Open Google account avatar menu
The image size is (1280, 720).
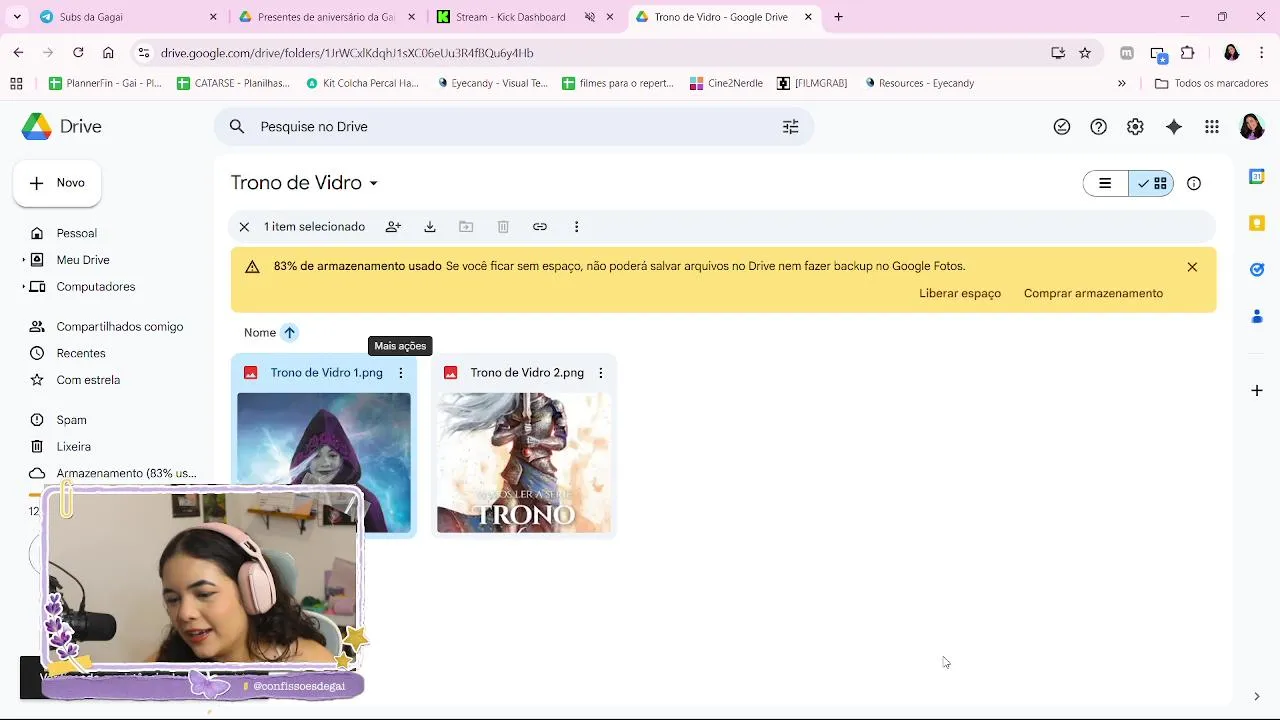[1251, 126]
